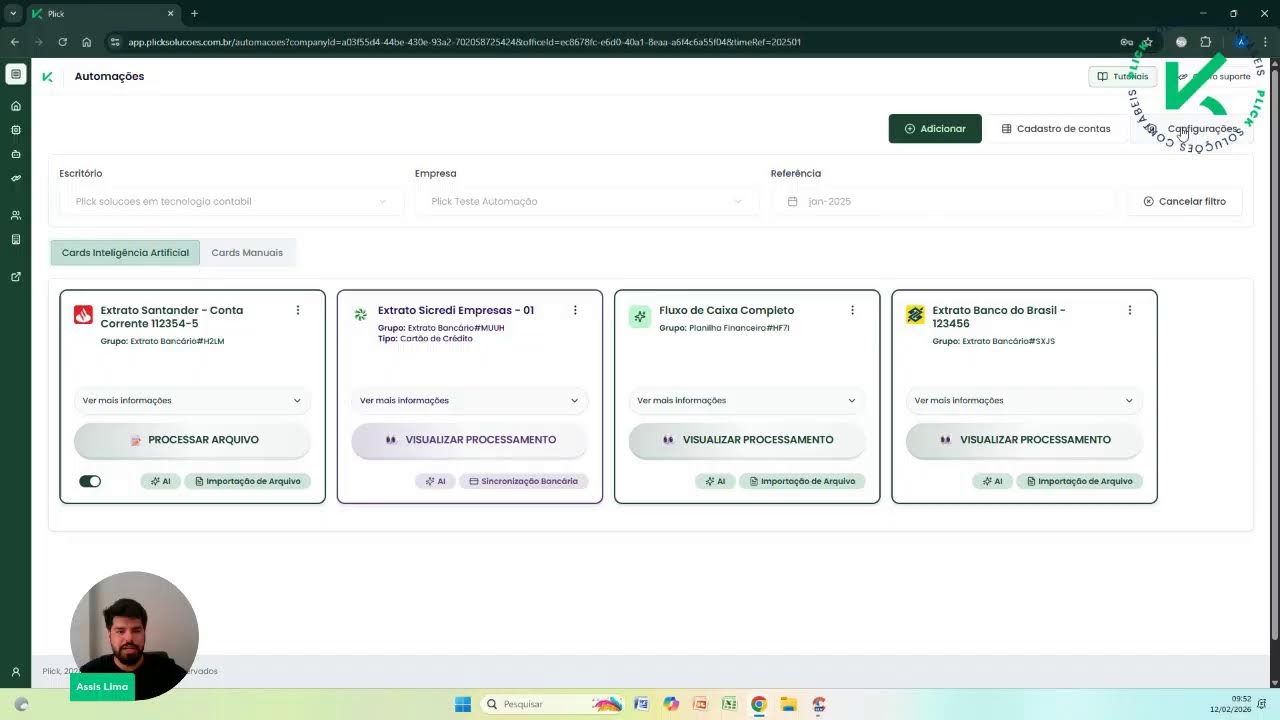Click the browser address bar URL

point(464,42)
